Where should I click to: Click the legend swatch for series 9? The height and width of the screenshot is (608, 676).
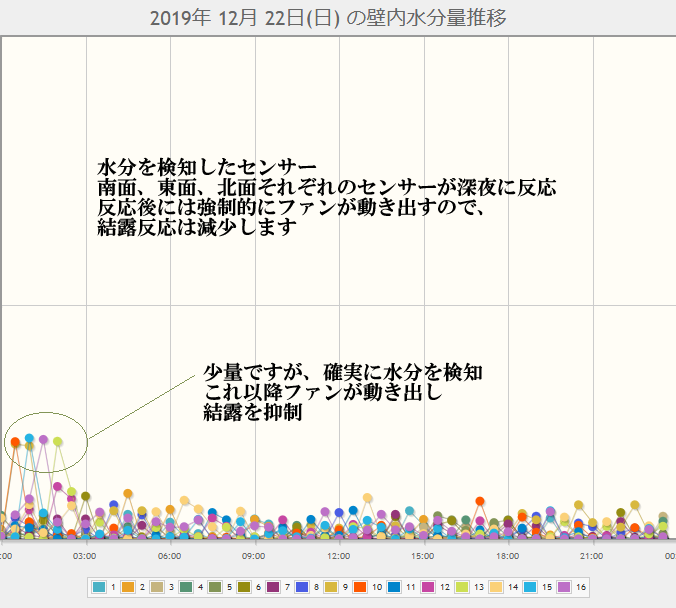(x=331, y=587)
